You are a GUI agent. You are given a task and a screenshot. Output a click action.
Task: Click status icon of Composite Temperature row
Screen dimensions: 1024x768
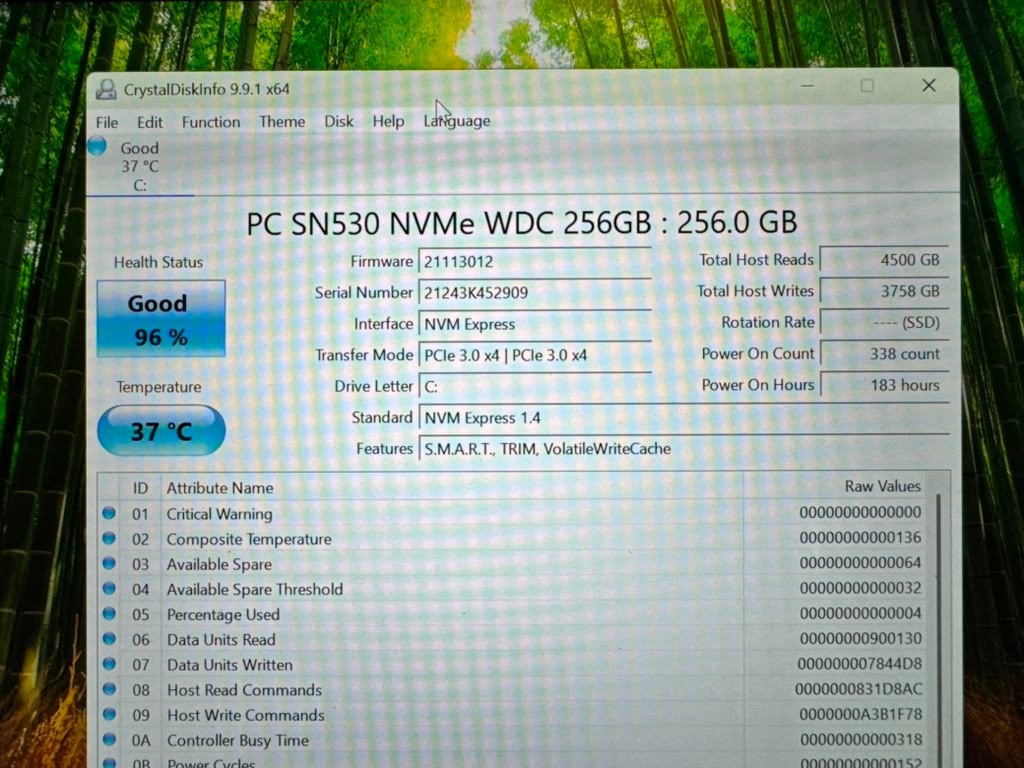coord(109,538)
